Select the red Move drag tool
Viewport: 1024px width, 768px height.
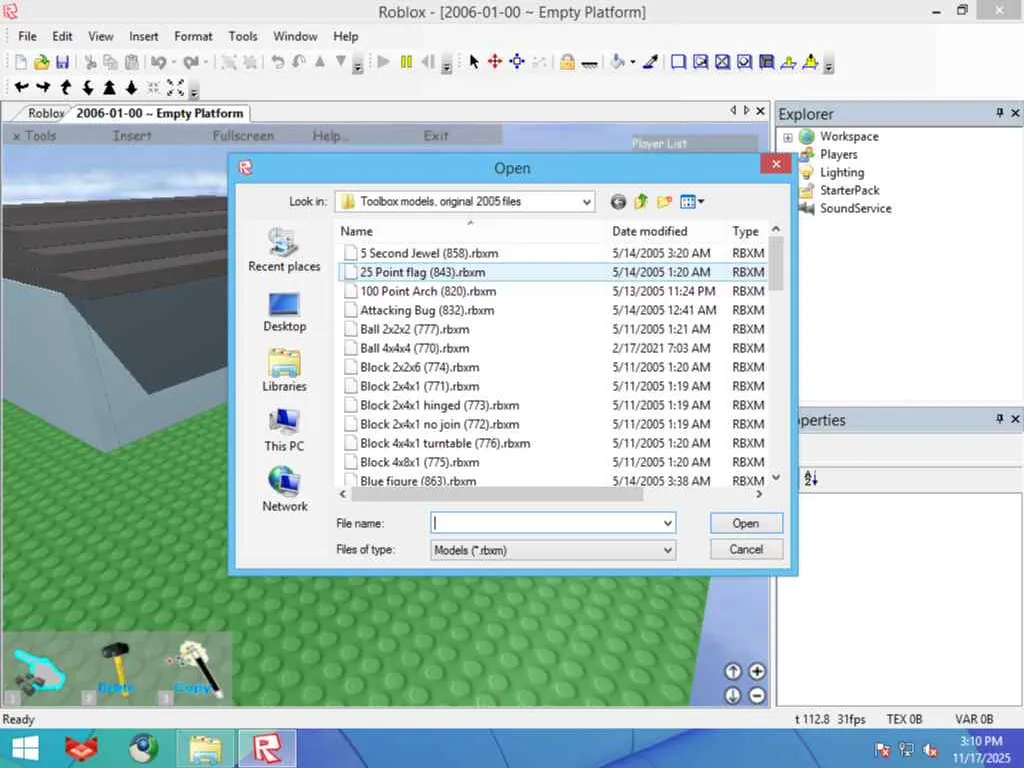click(495, 62)
